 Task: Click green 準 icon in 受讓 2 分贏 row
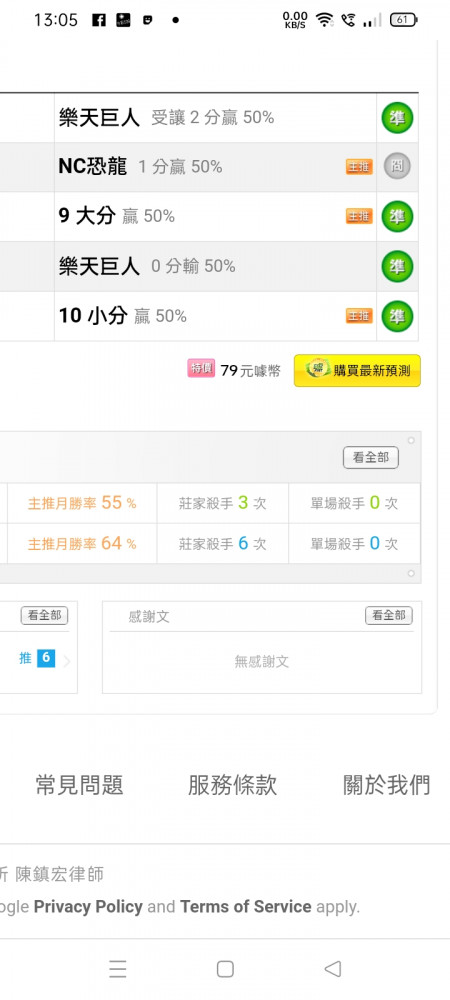397,118
